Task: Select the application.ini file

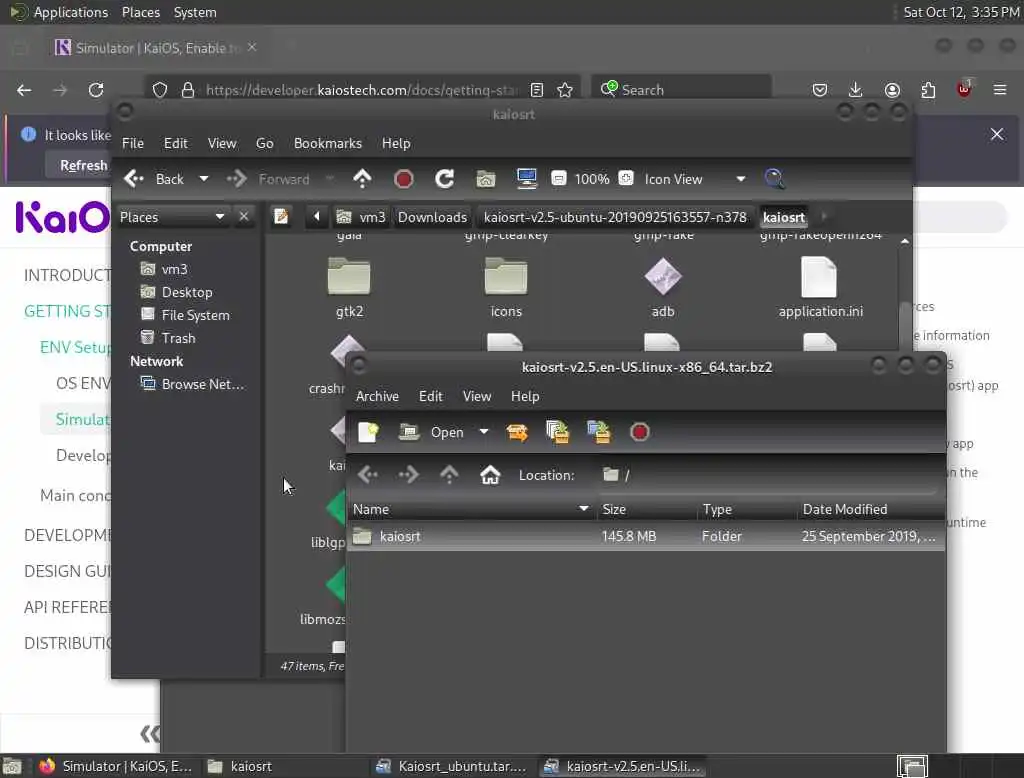Action: pos(820,287)
